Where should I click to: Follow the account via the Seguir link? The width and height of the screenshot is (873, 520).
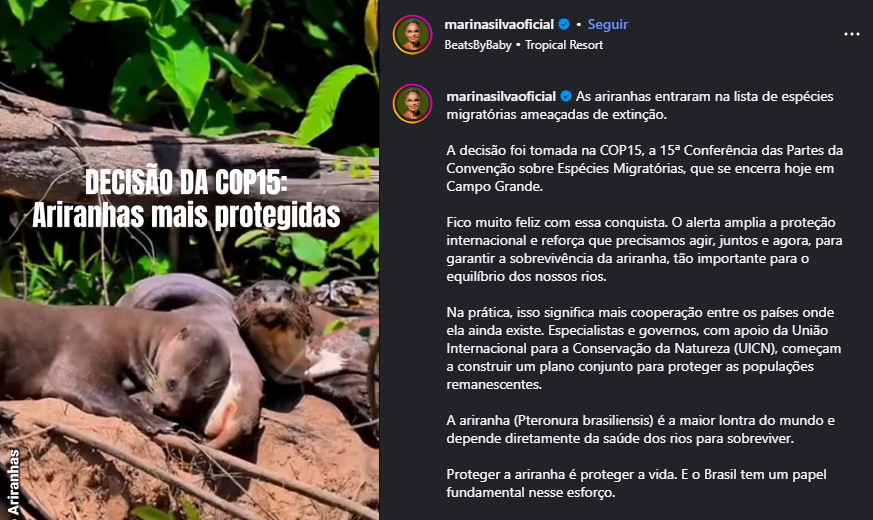click(x=607, y=24)
